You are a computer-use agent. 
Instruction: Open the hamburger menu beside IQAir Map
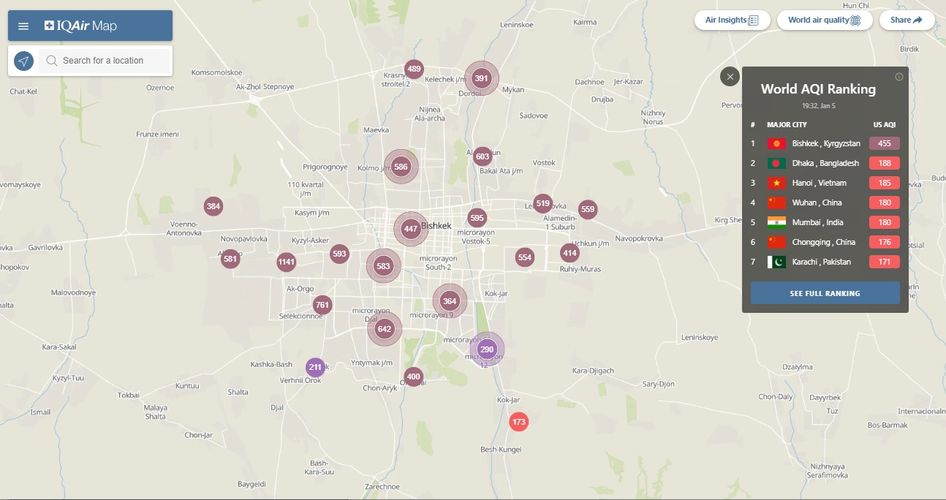click(23, 26)
